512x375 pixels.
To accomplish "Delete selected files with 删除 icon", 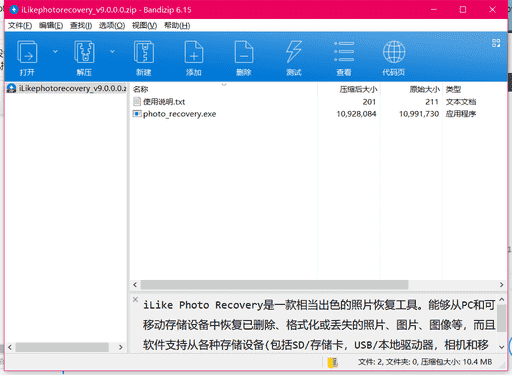I will tap(244, 58).
